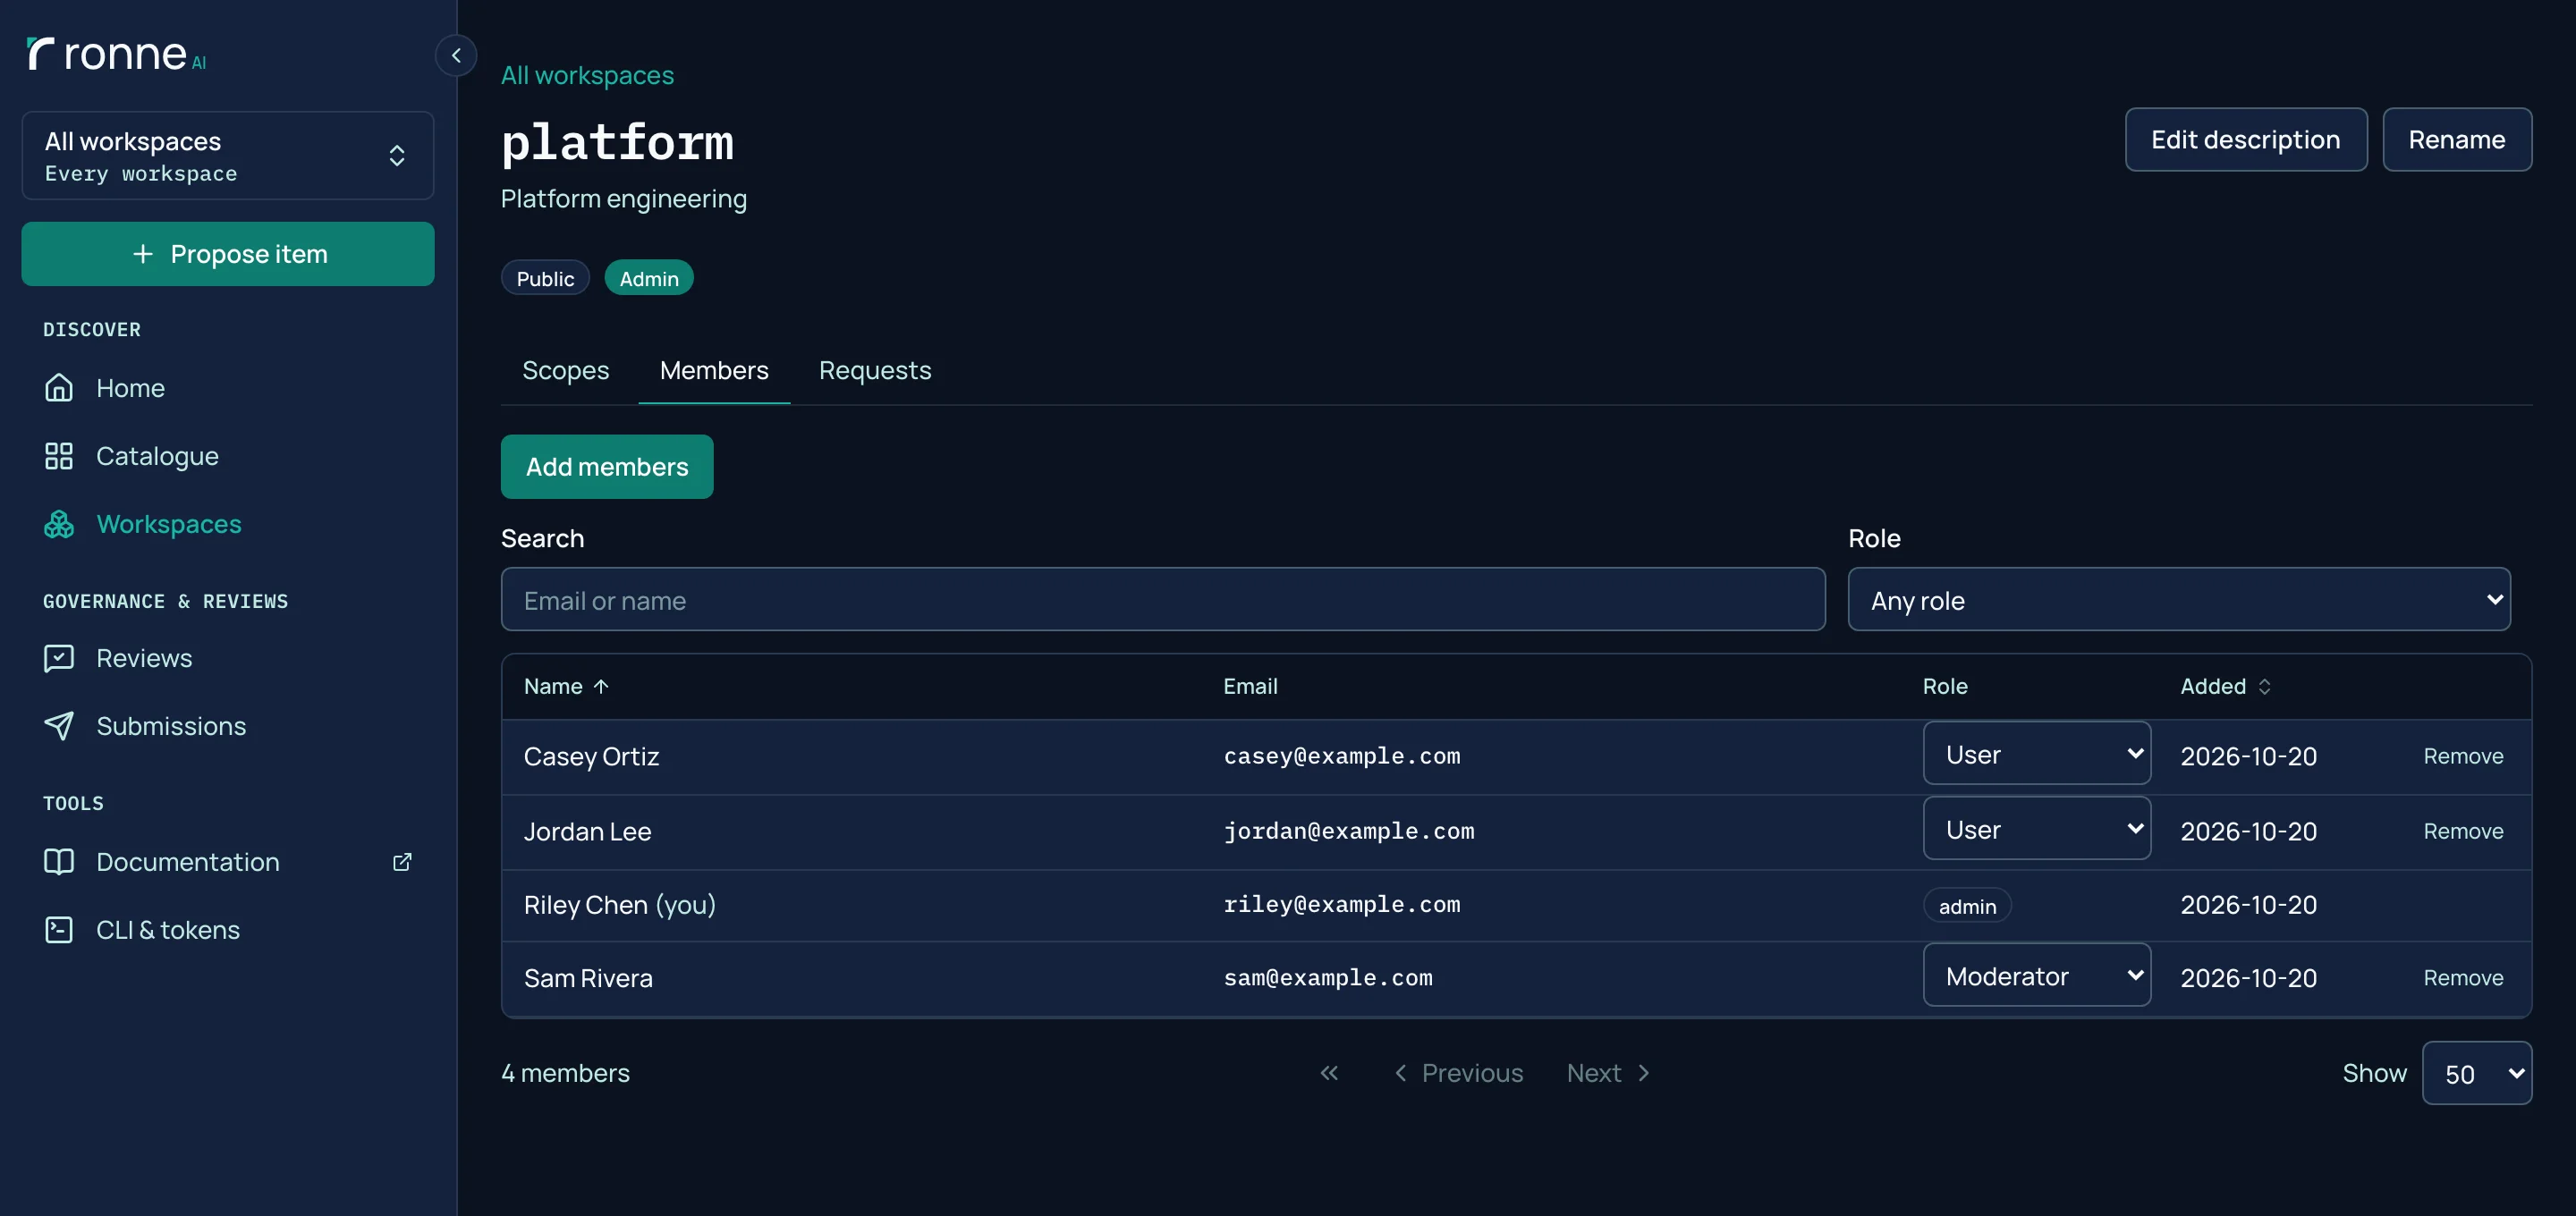
Task: Click the Propose item button
Action: [228, 254]
